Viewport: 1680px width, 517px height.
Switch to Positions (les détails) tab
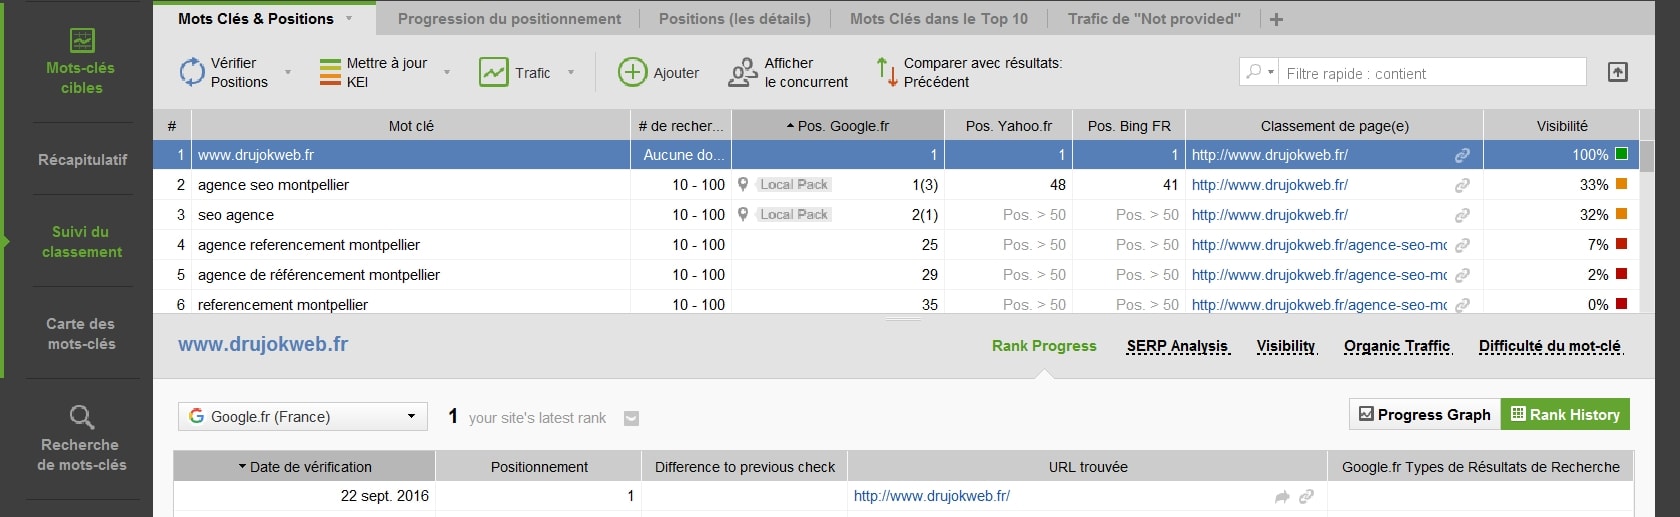tap(735, 18)
